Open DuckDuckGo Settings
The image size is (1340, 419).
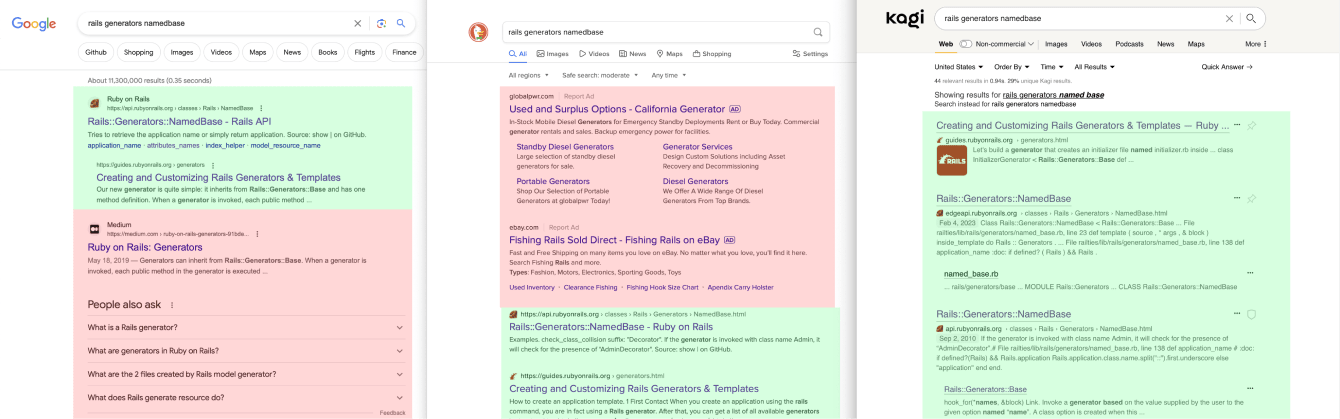pyautogui.click(x=810, y=54)
